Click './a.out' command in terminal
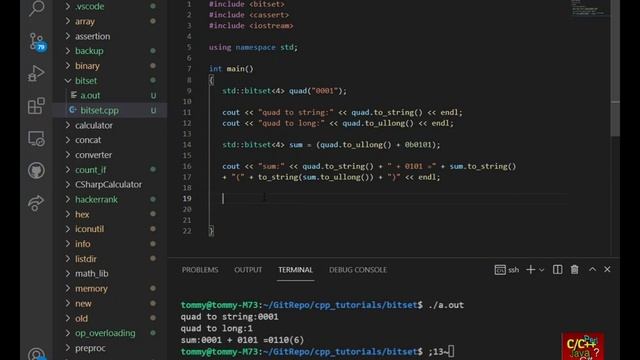Image resolution: width=640 pixels, height=360 pixels. [446, 305]
